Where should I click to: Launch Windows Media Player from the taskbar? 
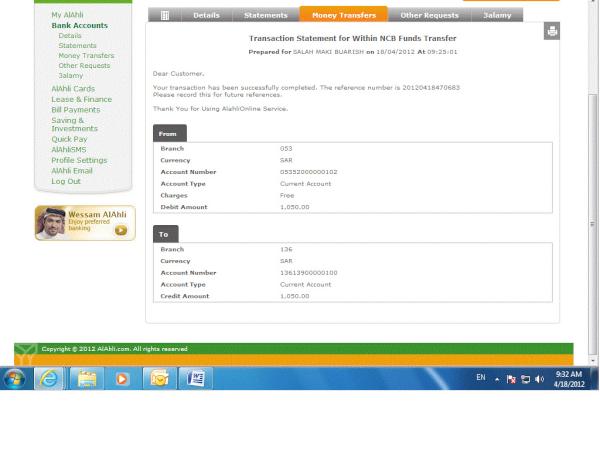coord(122,379)
